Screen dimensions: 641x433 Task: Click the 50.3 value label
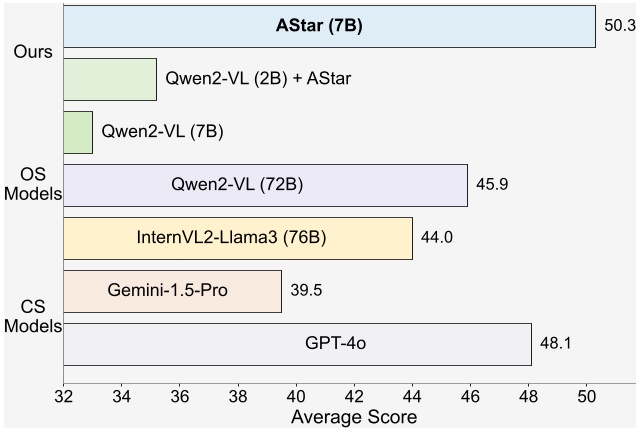tap(618, 26)
